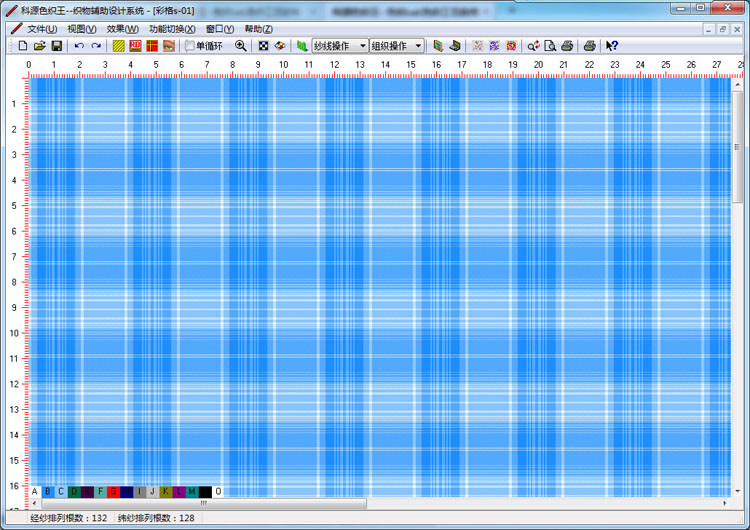750x530 pixels.
Task: Select color swatch H (navy blue)
Action: 126,491
